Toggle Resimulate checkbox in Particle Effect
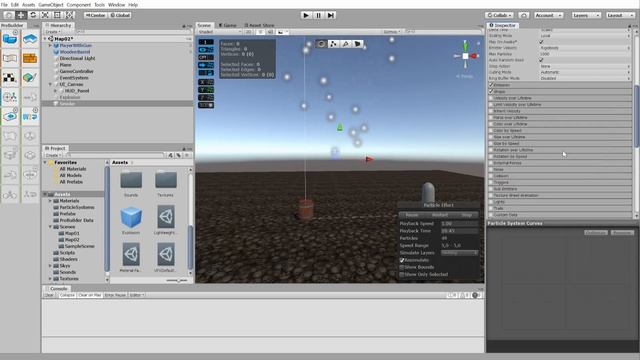 402,260
